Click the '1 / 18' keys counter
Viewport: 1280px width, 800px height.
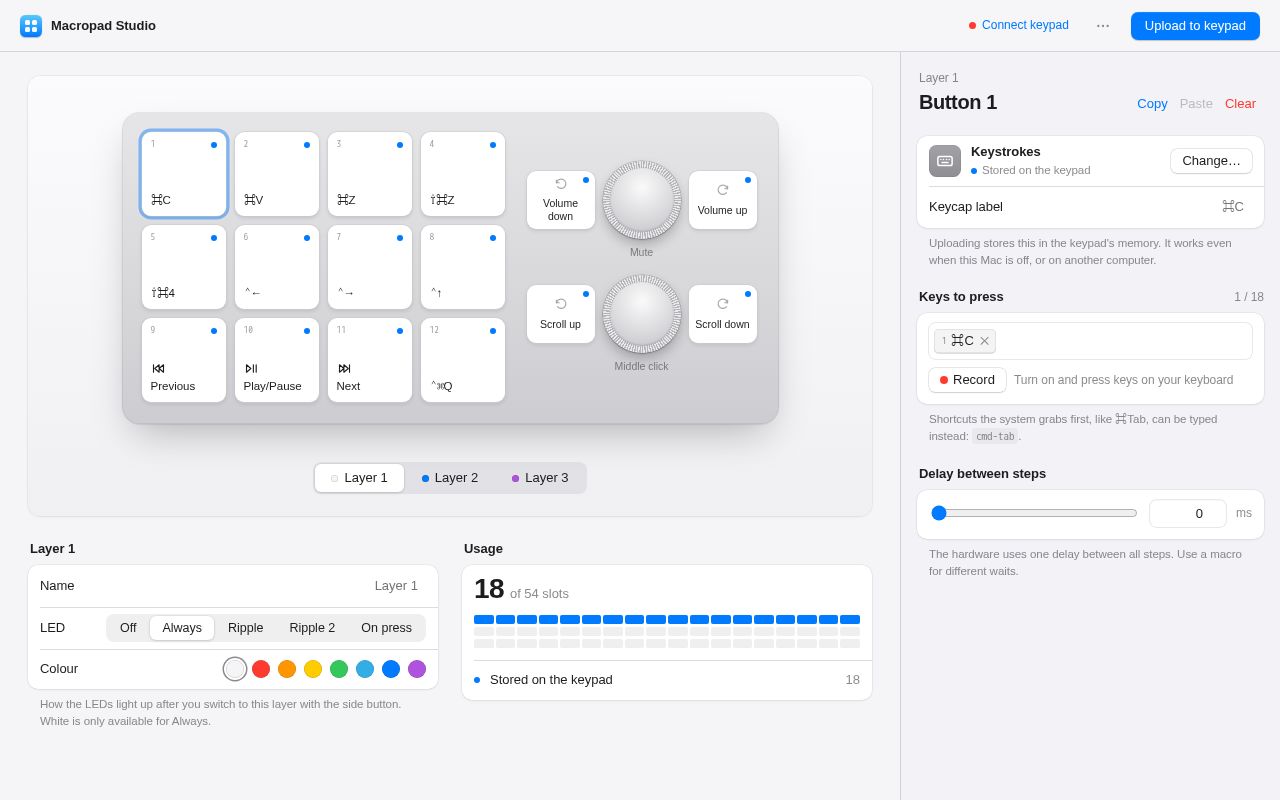click(1249, 297)
